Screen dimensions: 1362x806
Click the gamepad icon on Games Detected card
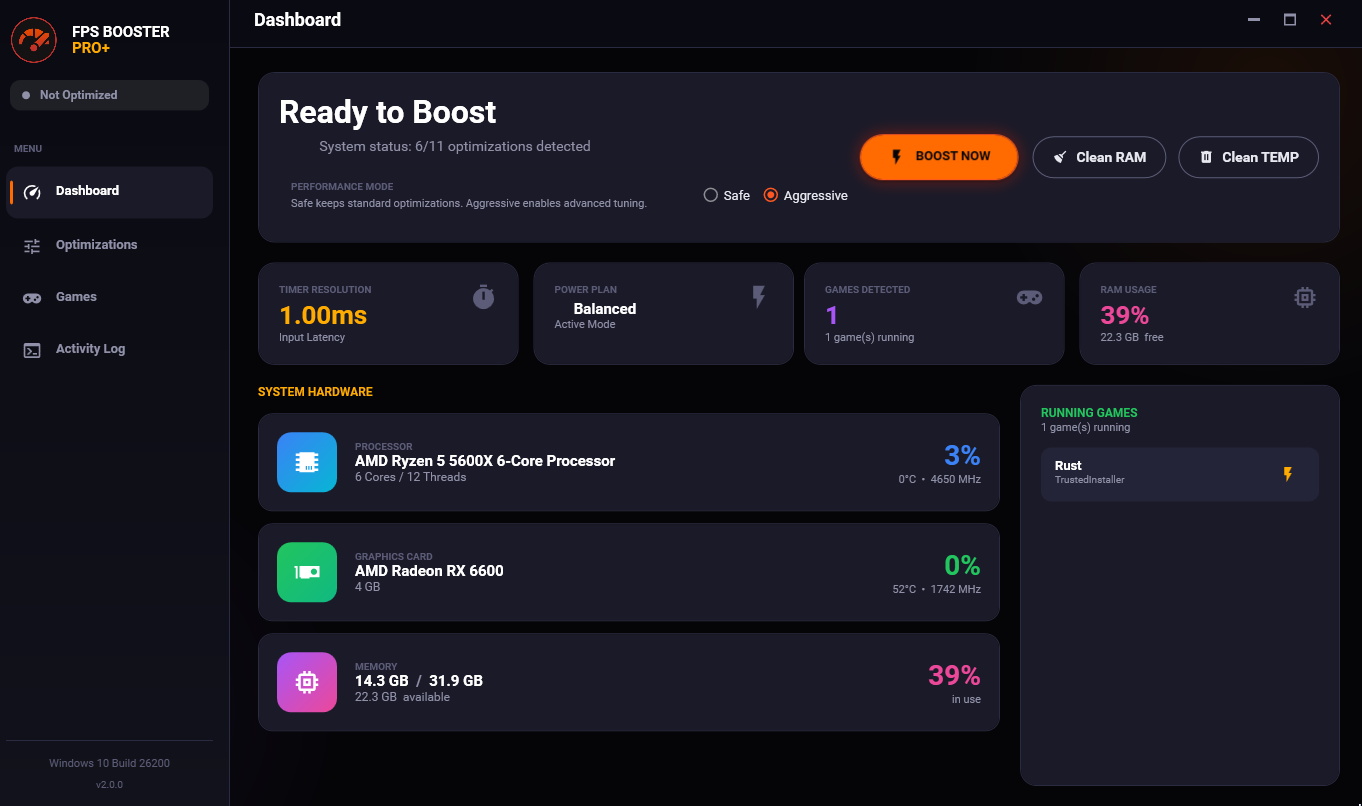coord(1030,296)
